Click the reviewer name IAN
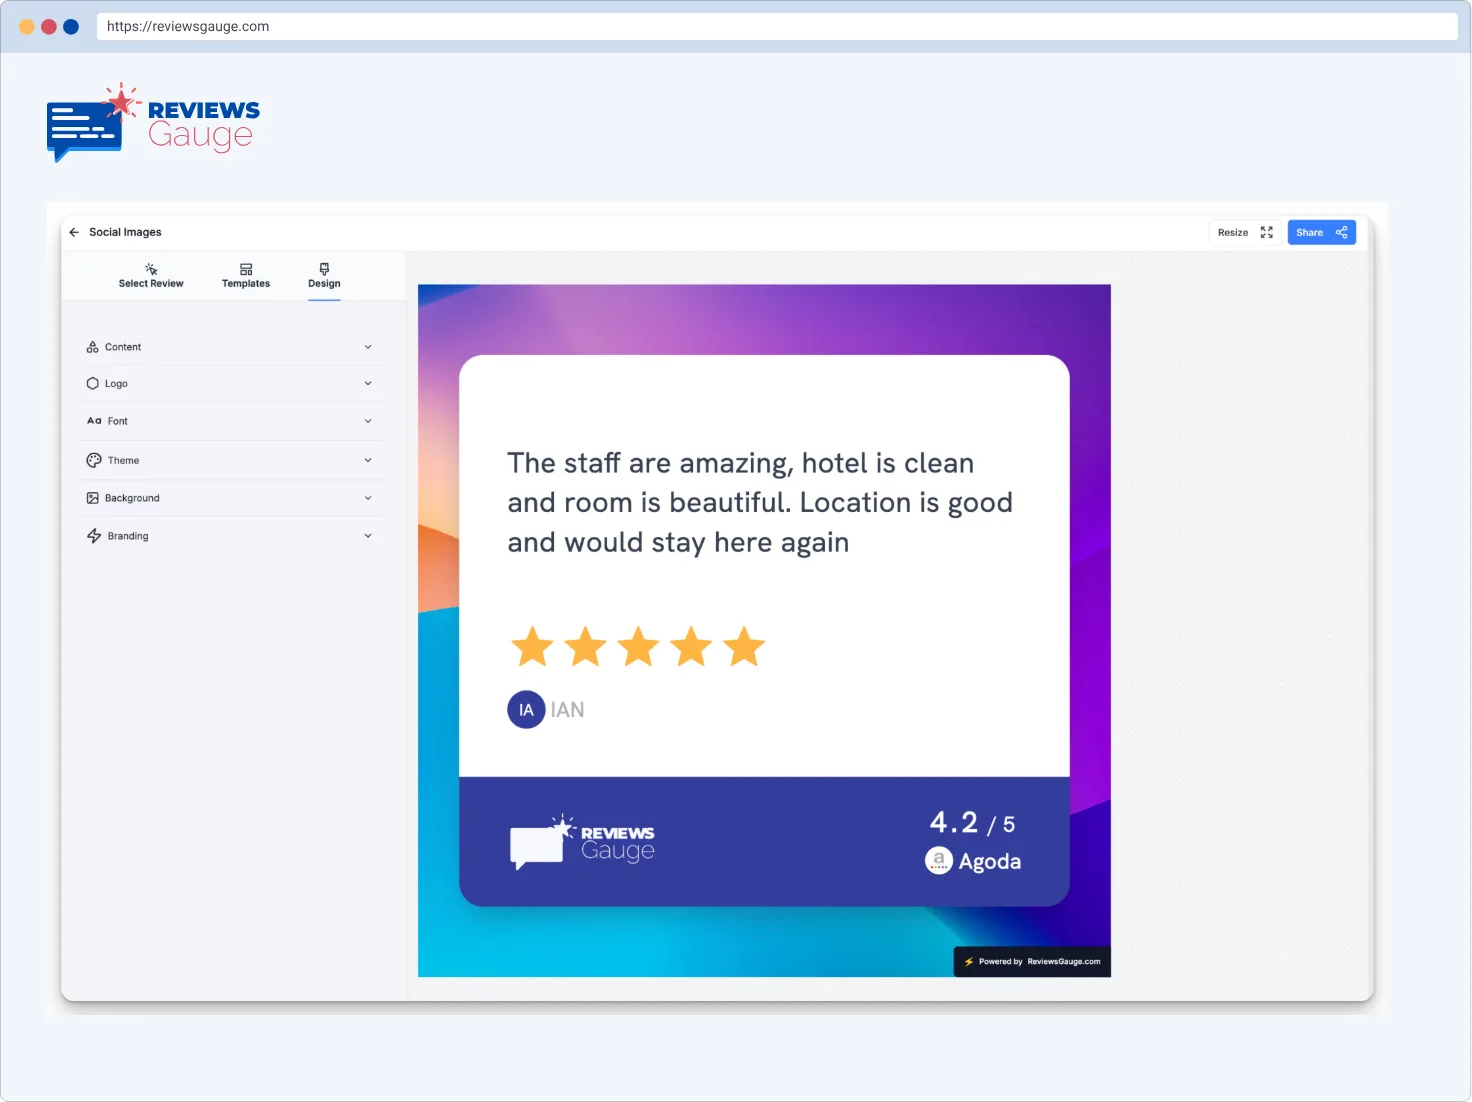1472x1102 pixels. pyautogui.click(x=567, y=710)
